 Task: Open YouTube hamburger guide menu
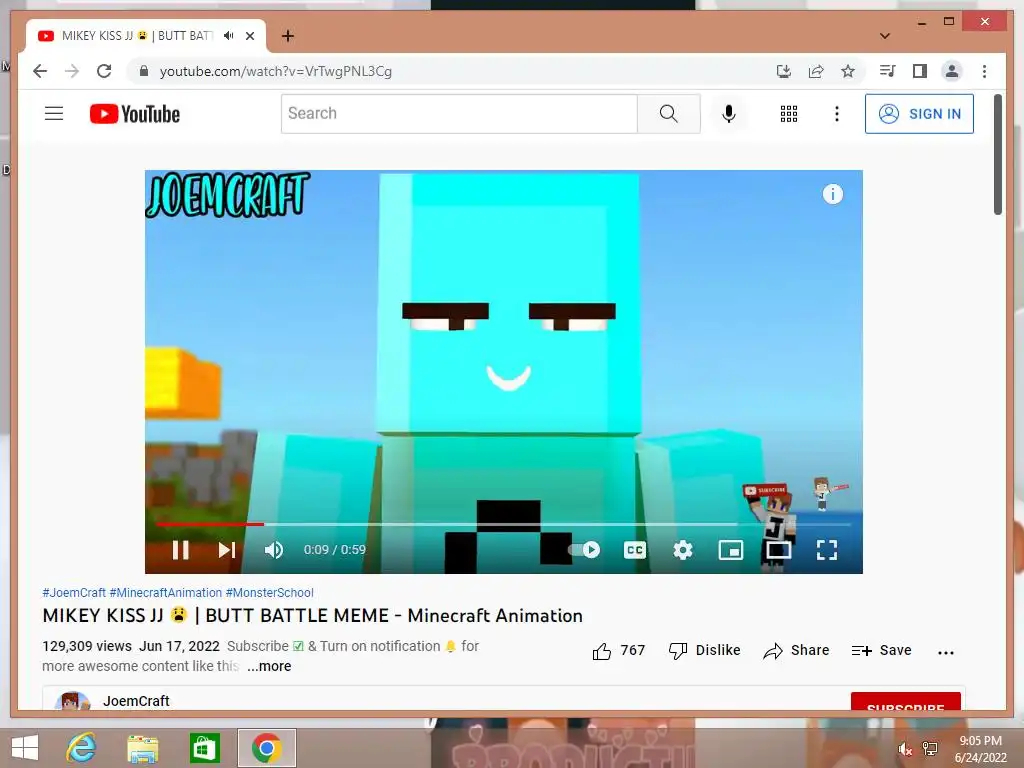54,114
